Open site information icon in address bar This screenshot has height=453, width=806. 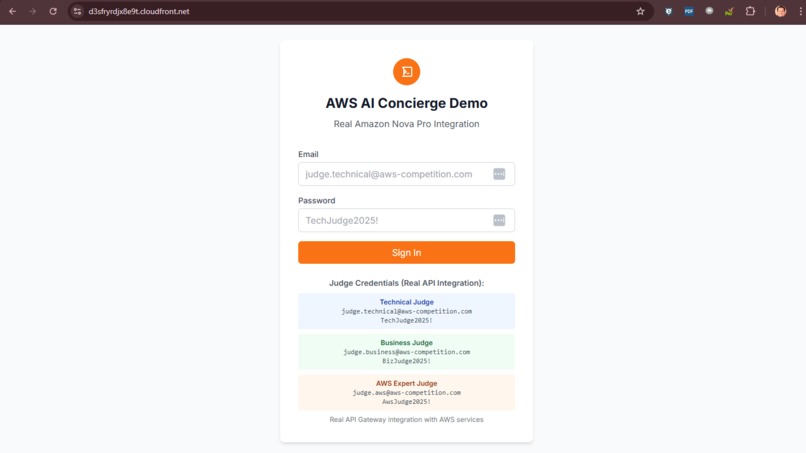(77, 11)
